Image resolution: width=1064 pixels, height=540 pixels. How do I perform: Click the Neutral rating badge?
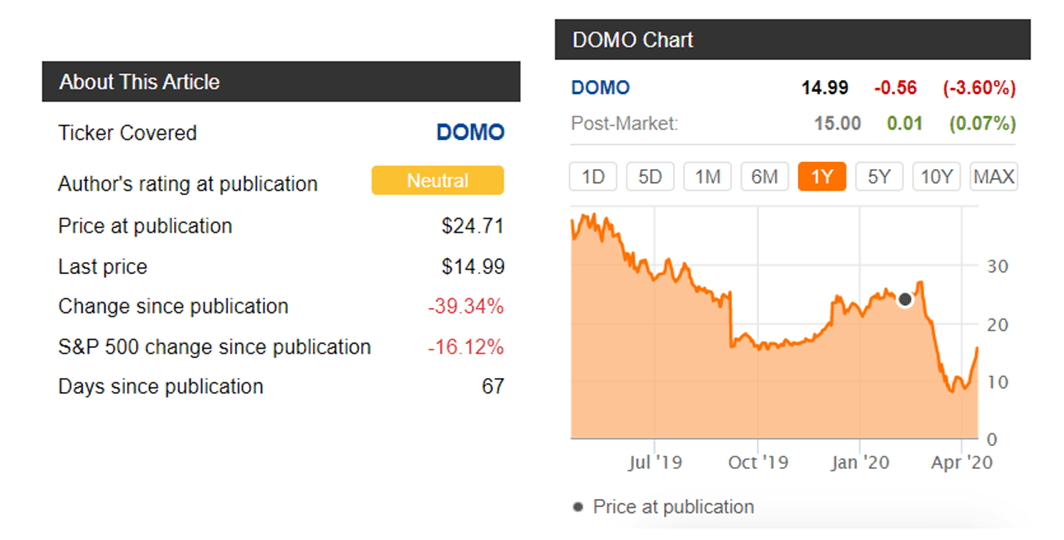click(438, 180)
